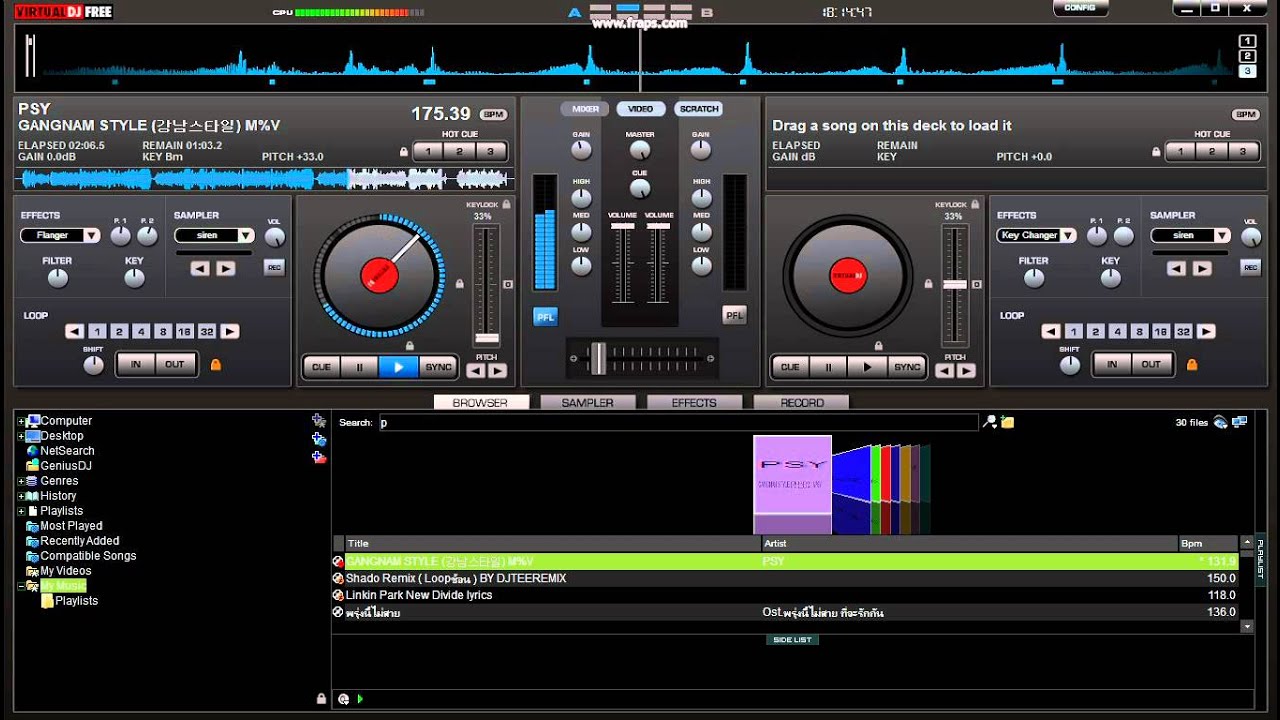This screenshot has width=1280, height=720.
Task: Set right deck loop length to 32
Action: 1183,332
